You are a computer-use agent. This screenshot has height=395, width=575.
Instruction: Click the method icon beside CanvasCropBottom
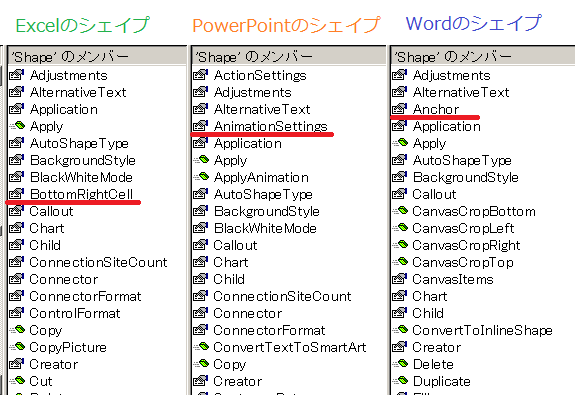(x=400, y=211)
